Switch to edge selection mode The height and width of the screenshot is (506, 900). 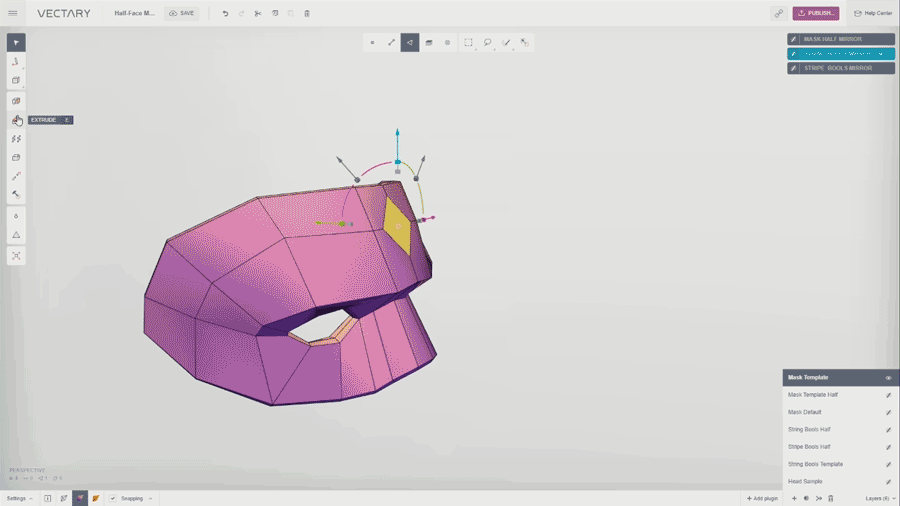tap(391, 42)
